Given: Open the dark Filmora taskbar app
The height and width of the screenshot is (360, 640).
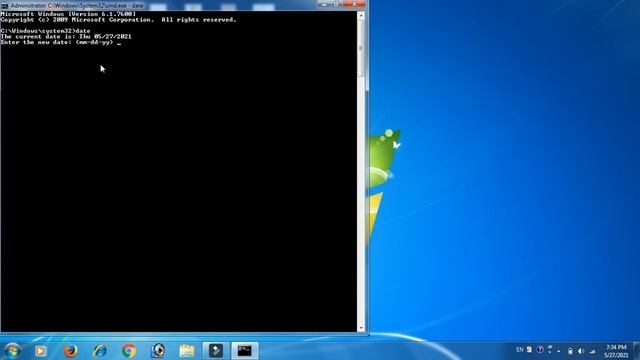Looking at the screenshot, I should (216, 351).
